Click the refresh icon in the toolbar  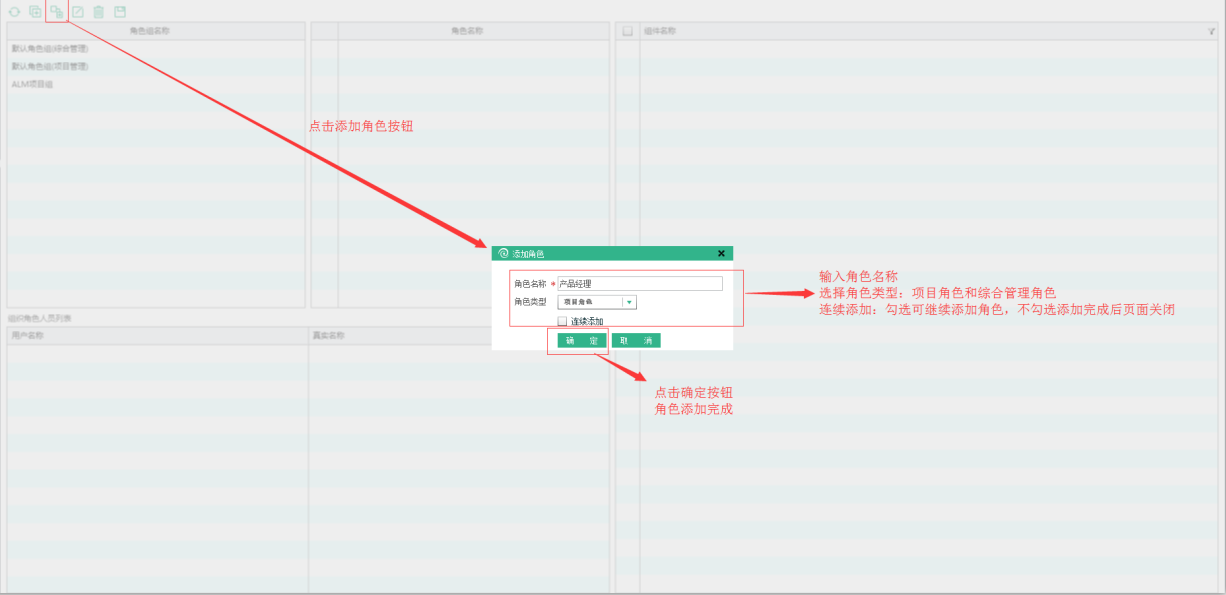(14, 12)
